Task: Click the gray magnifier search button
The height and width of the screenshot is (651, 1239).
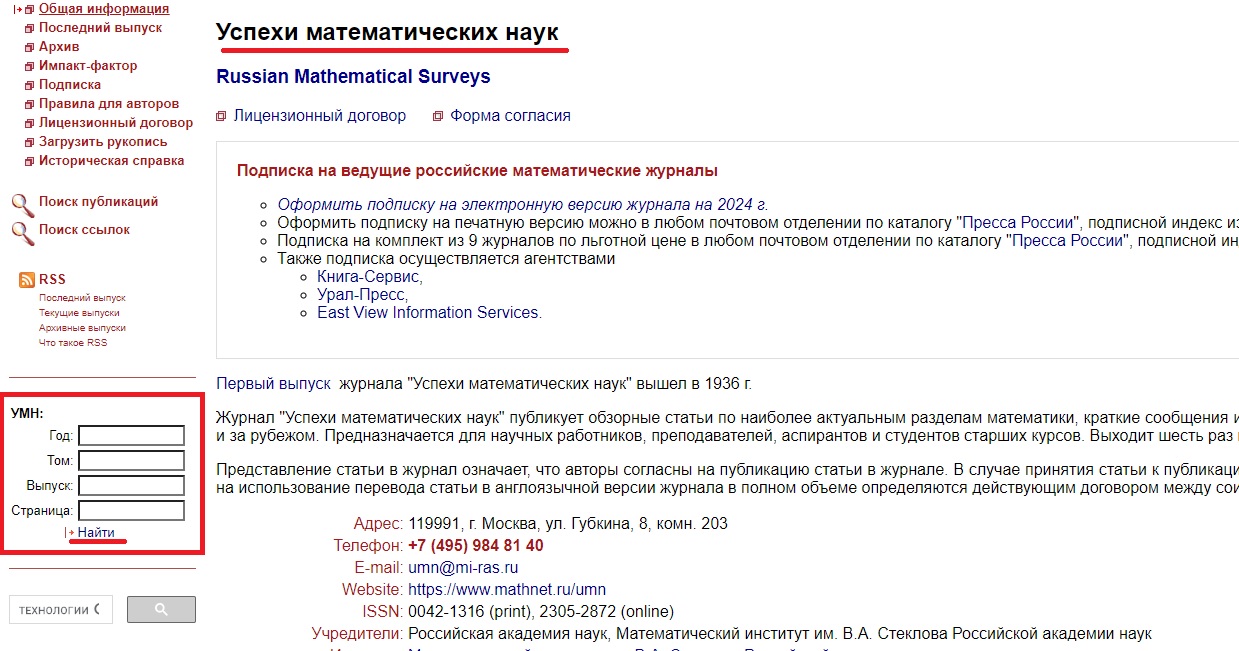Action: pyautogui.click(x=161, y=610)
